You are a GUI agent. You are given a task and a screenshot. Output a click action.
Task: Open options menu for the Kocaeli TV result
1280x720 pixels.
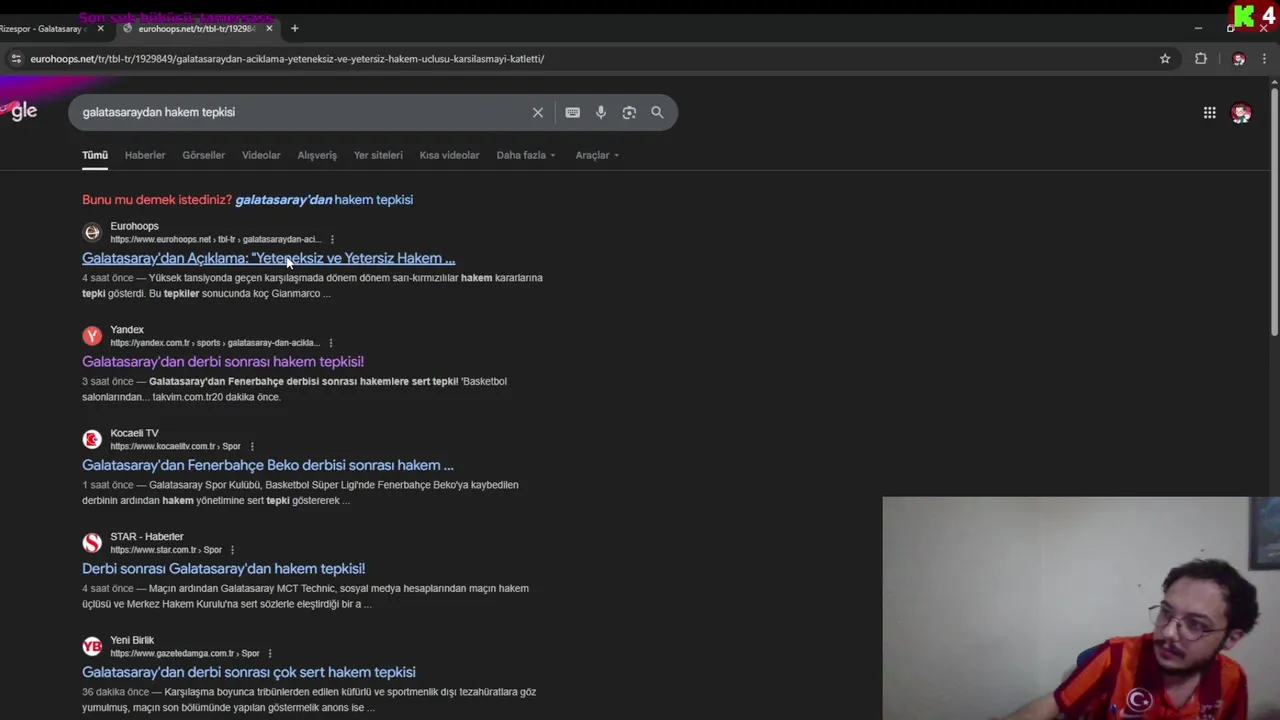pos(252,446)
